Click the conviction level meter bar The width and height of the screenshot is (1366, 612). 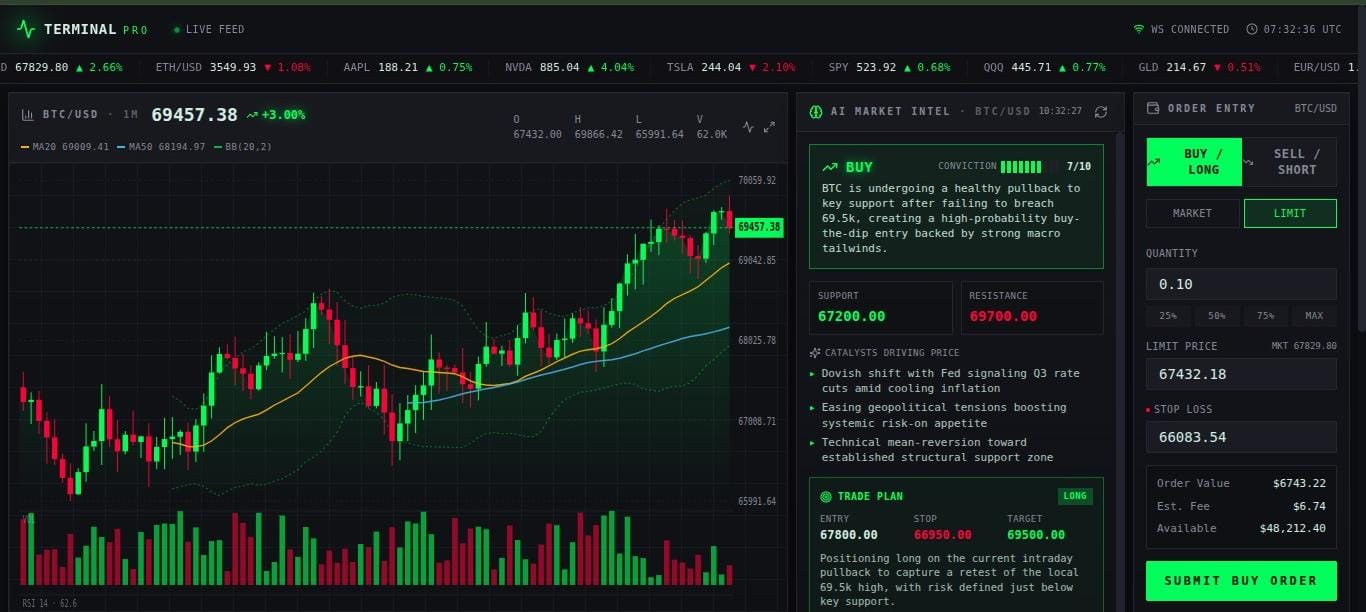pos(1029,167)
